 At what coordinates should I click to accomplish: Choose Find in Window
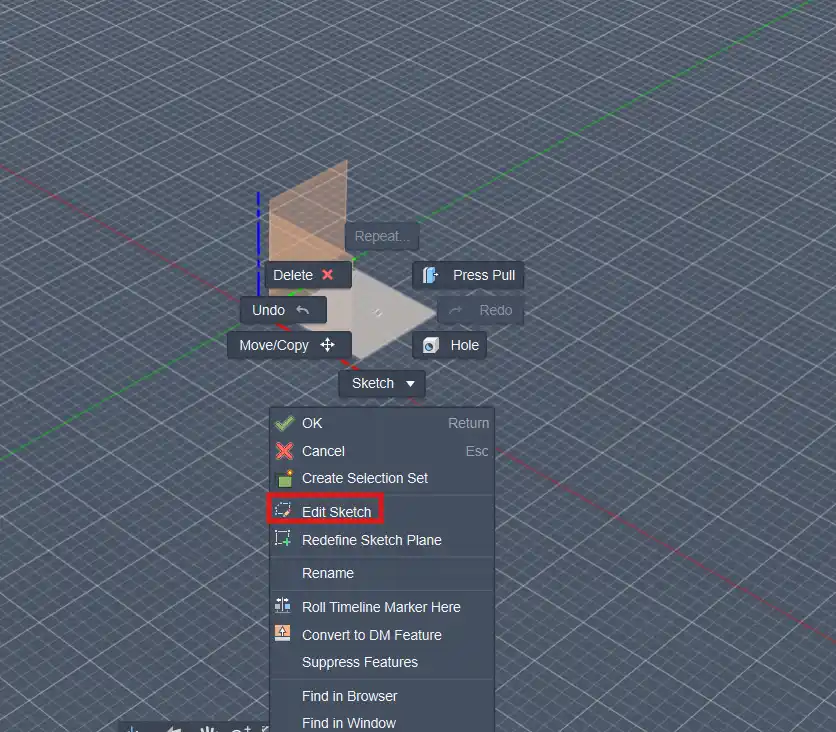pos(382,723)
